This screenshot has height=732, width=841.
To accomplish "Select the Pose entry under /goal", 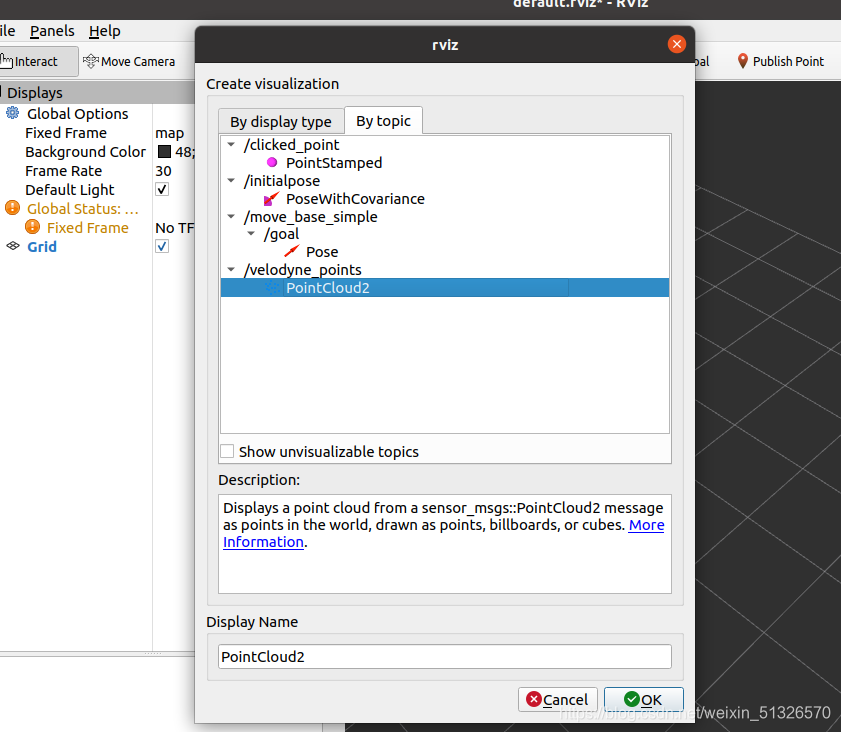I will (x=322, y=252).
